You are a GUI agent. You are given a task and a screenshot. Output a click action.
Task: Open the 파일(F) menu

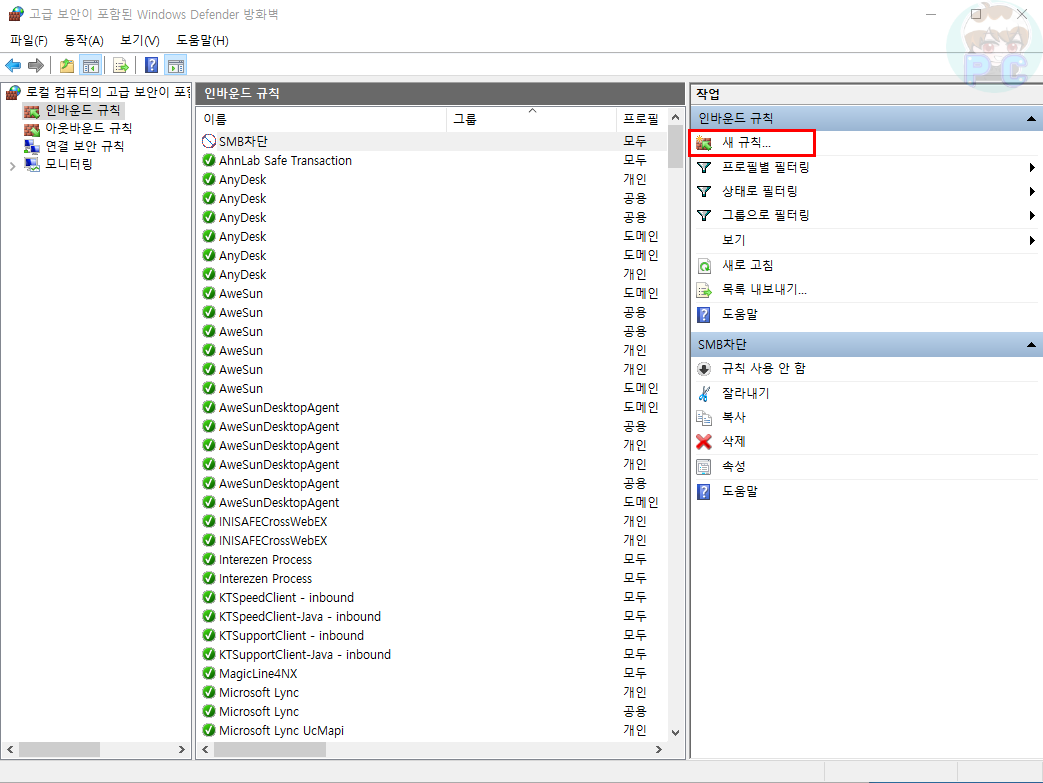point(29,41)
